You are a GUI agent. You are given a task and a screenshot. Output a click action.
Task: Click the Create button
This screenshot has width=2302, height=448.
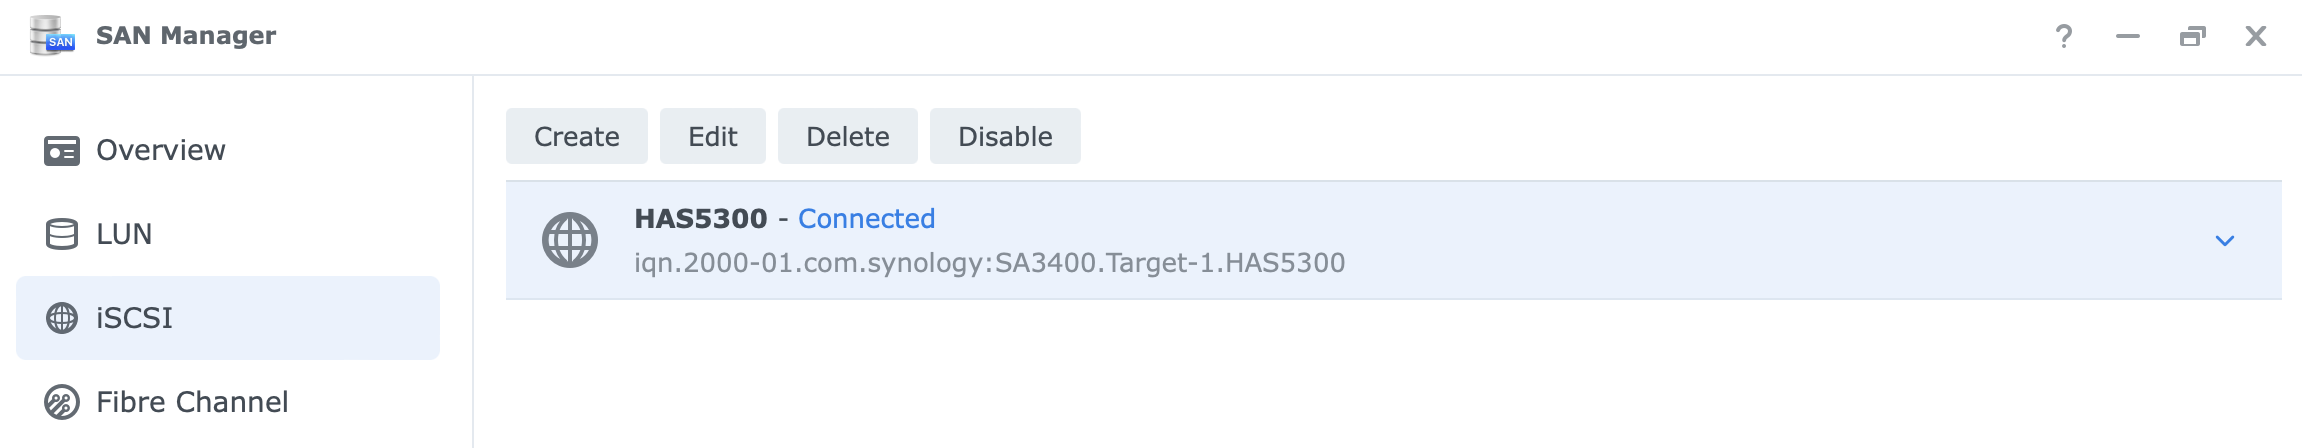coord(577,136)
